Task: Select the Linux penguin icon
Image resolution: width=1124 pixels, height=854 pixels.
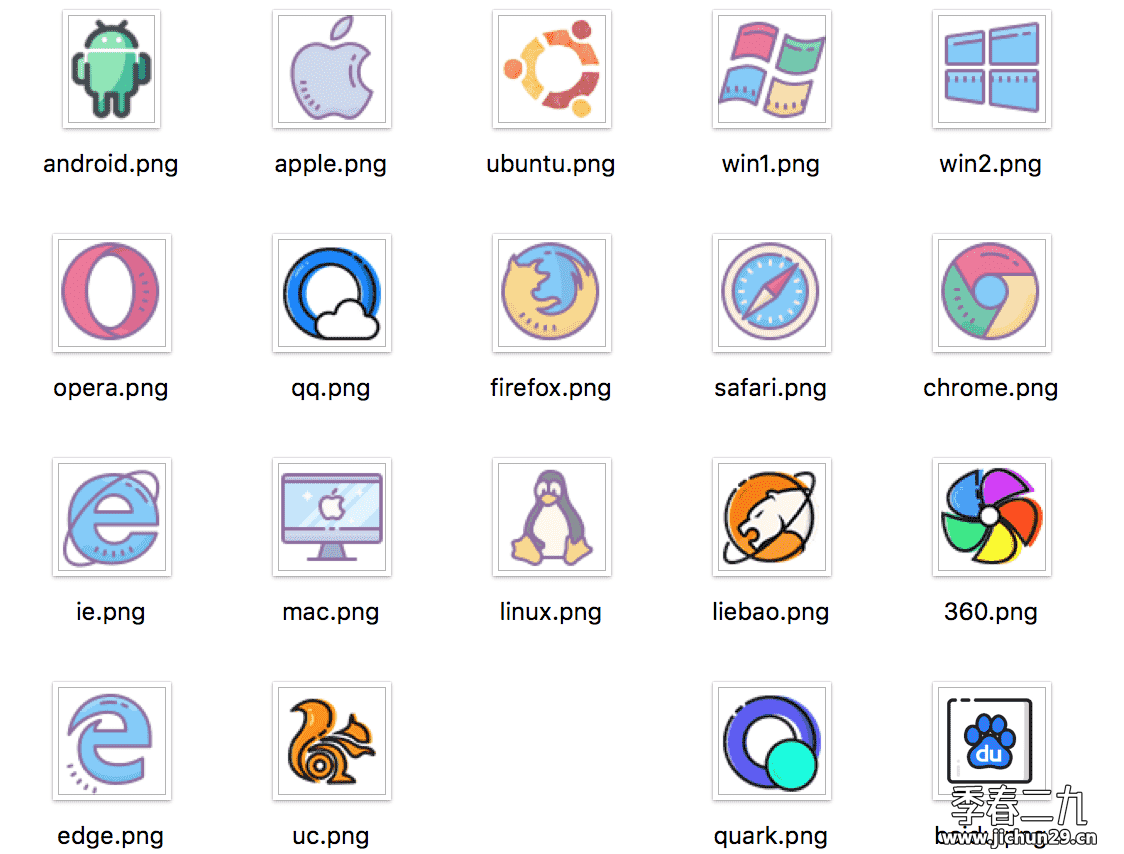Action: (551, 516)
